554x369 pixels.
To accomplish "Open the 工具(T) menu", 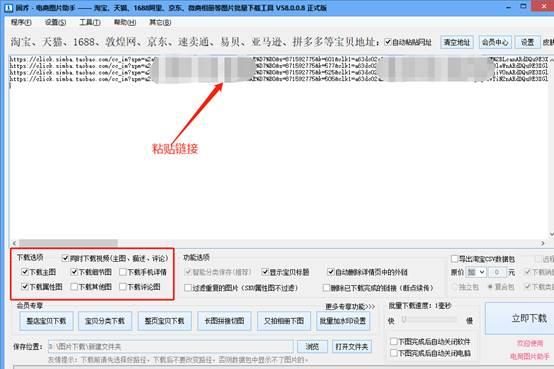I will tap(90, 22).
